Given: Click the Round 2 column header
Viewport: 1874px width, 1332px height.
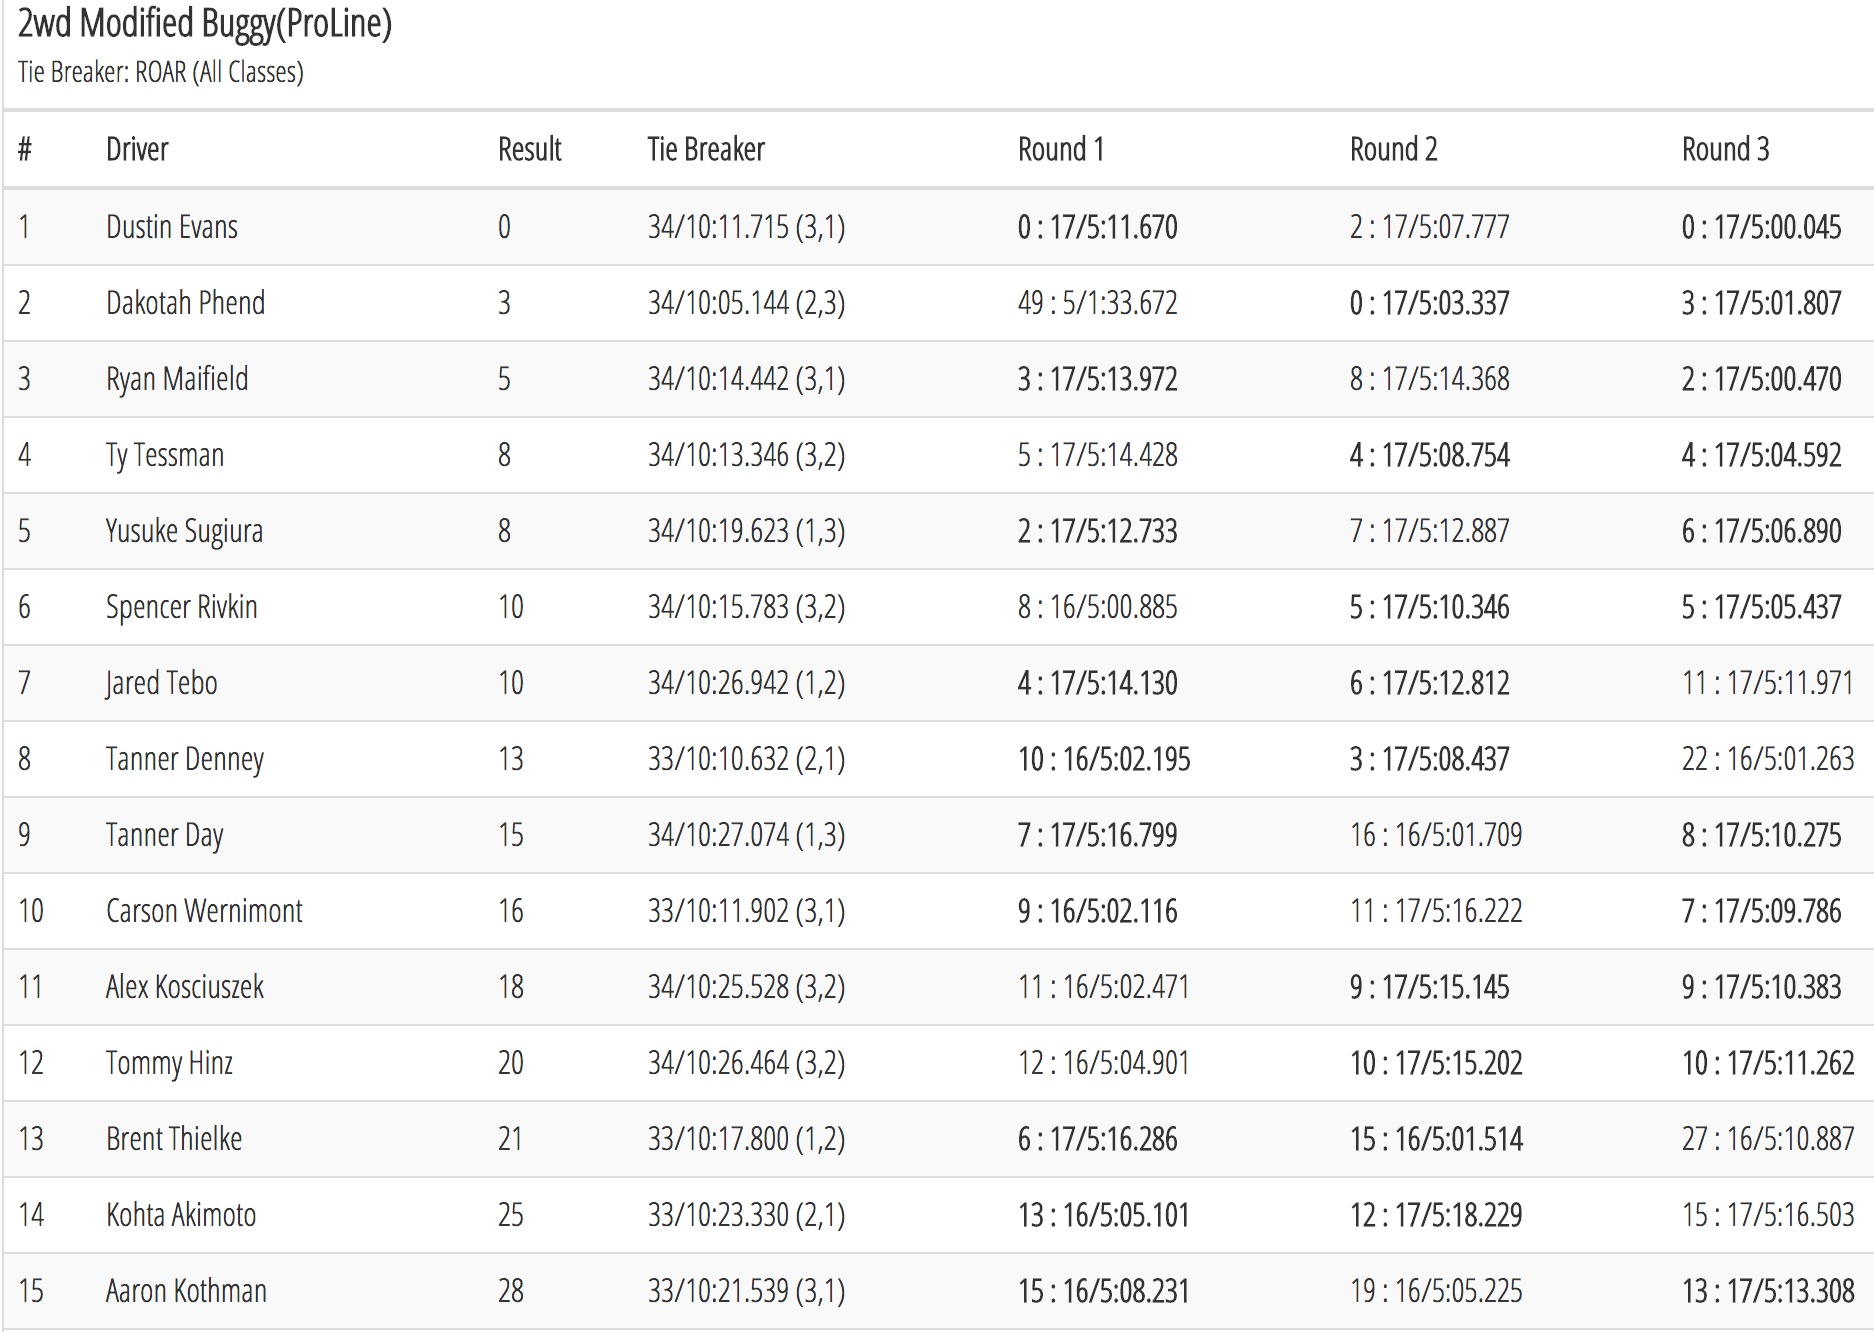Looking at the screenshot, I should pyautogui.click(x=1394, y=149).
